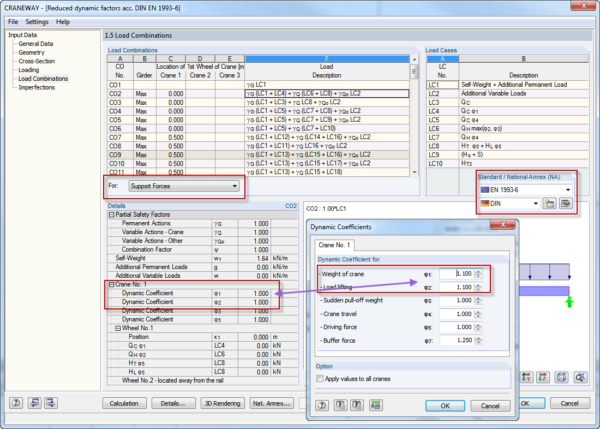Open the Settings menu

coord(36,21)
